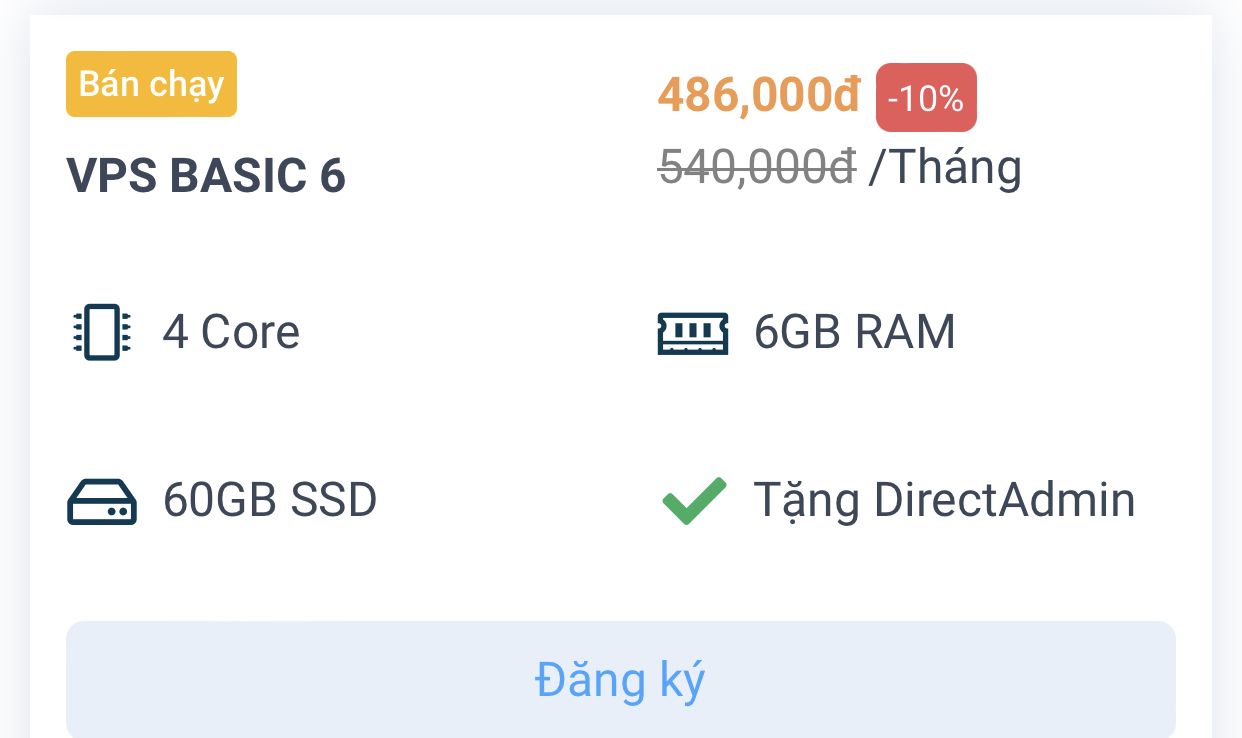
Task: Click the word "Tặng"
Action: [x=806, y=500]
